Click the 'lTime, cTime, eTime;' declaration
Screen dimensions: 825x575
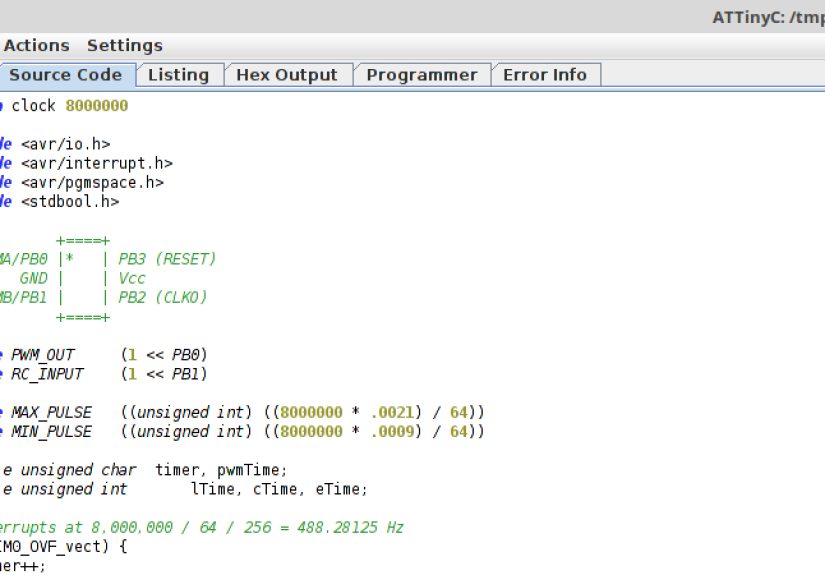(279, 489)
